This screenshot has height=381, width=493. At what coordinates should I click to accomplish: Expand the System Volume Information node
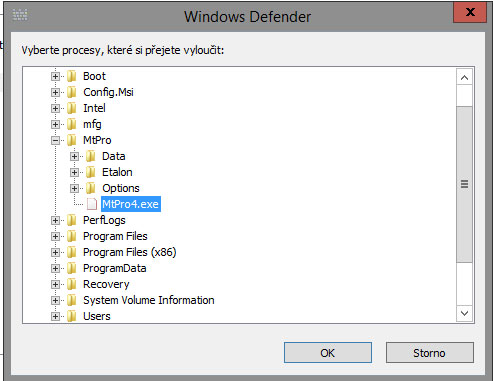pyautogui.click(x=55, y=301)
